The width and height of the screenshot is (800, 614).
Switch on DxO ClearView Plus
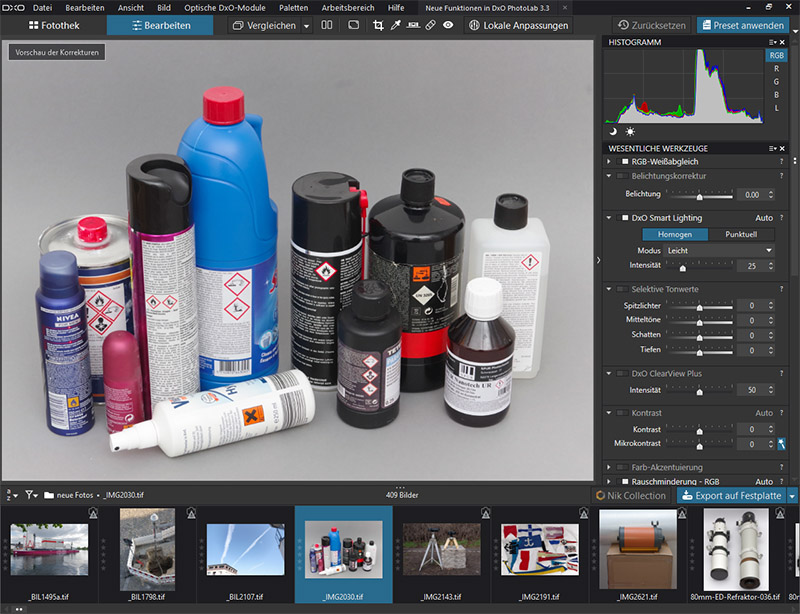[623, 373]
